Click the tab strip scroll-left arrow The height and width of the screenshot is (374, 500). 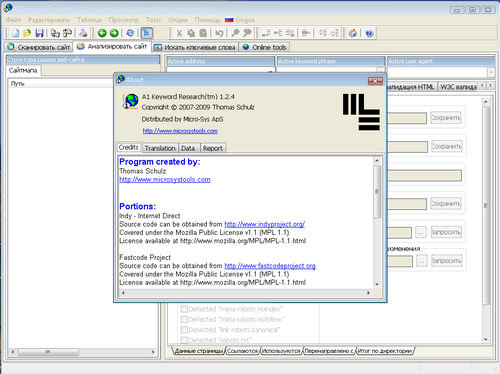(482, 86)
